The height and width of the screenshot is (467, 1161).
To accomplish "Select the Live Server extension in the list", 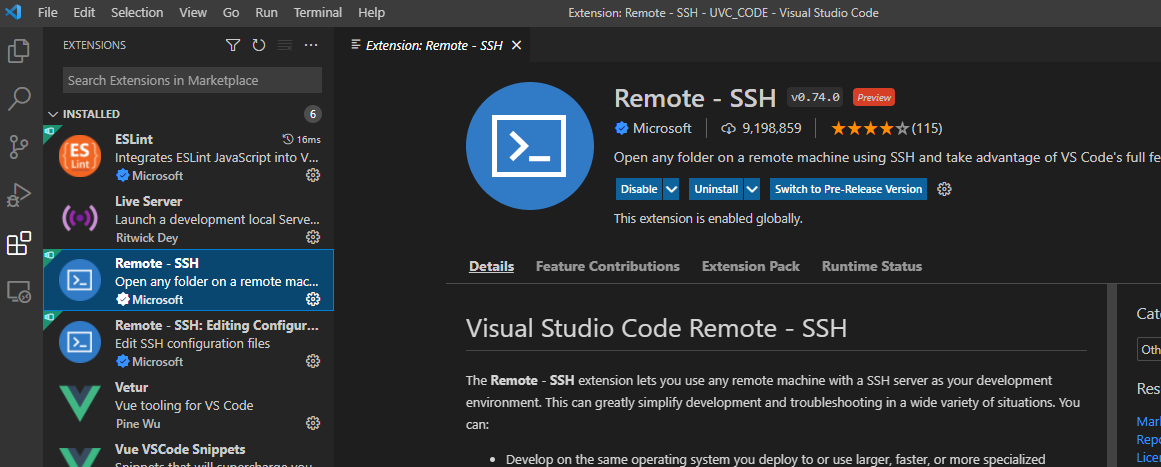I will [x=189, y=218].
